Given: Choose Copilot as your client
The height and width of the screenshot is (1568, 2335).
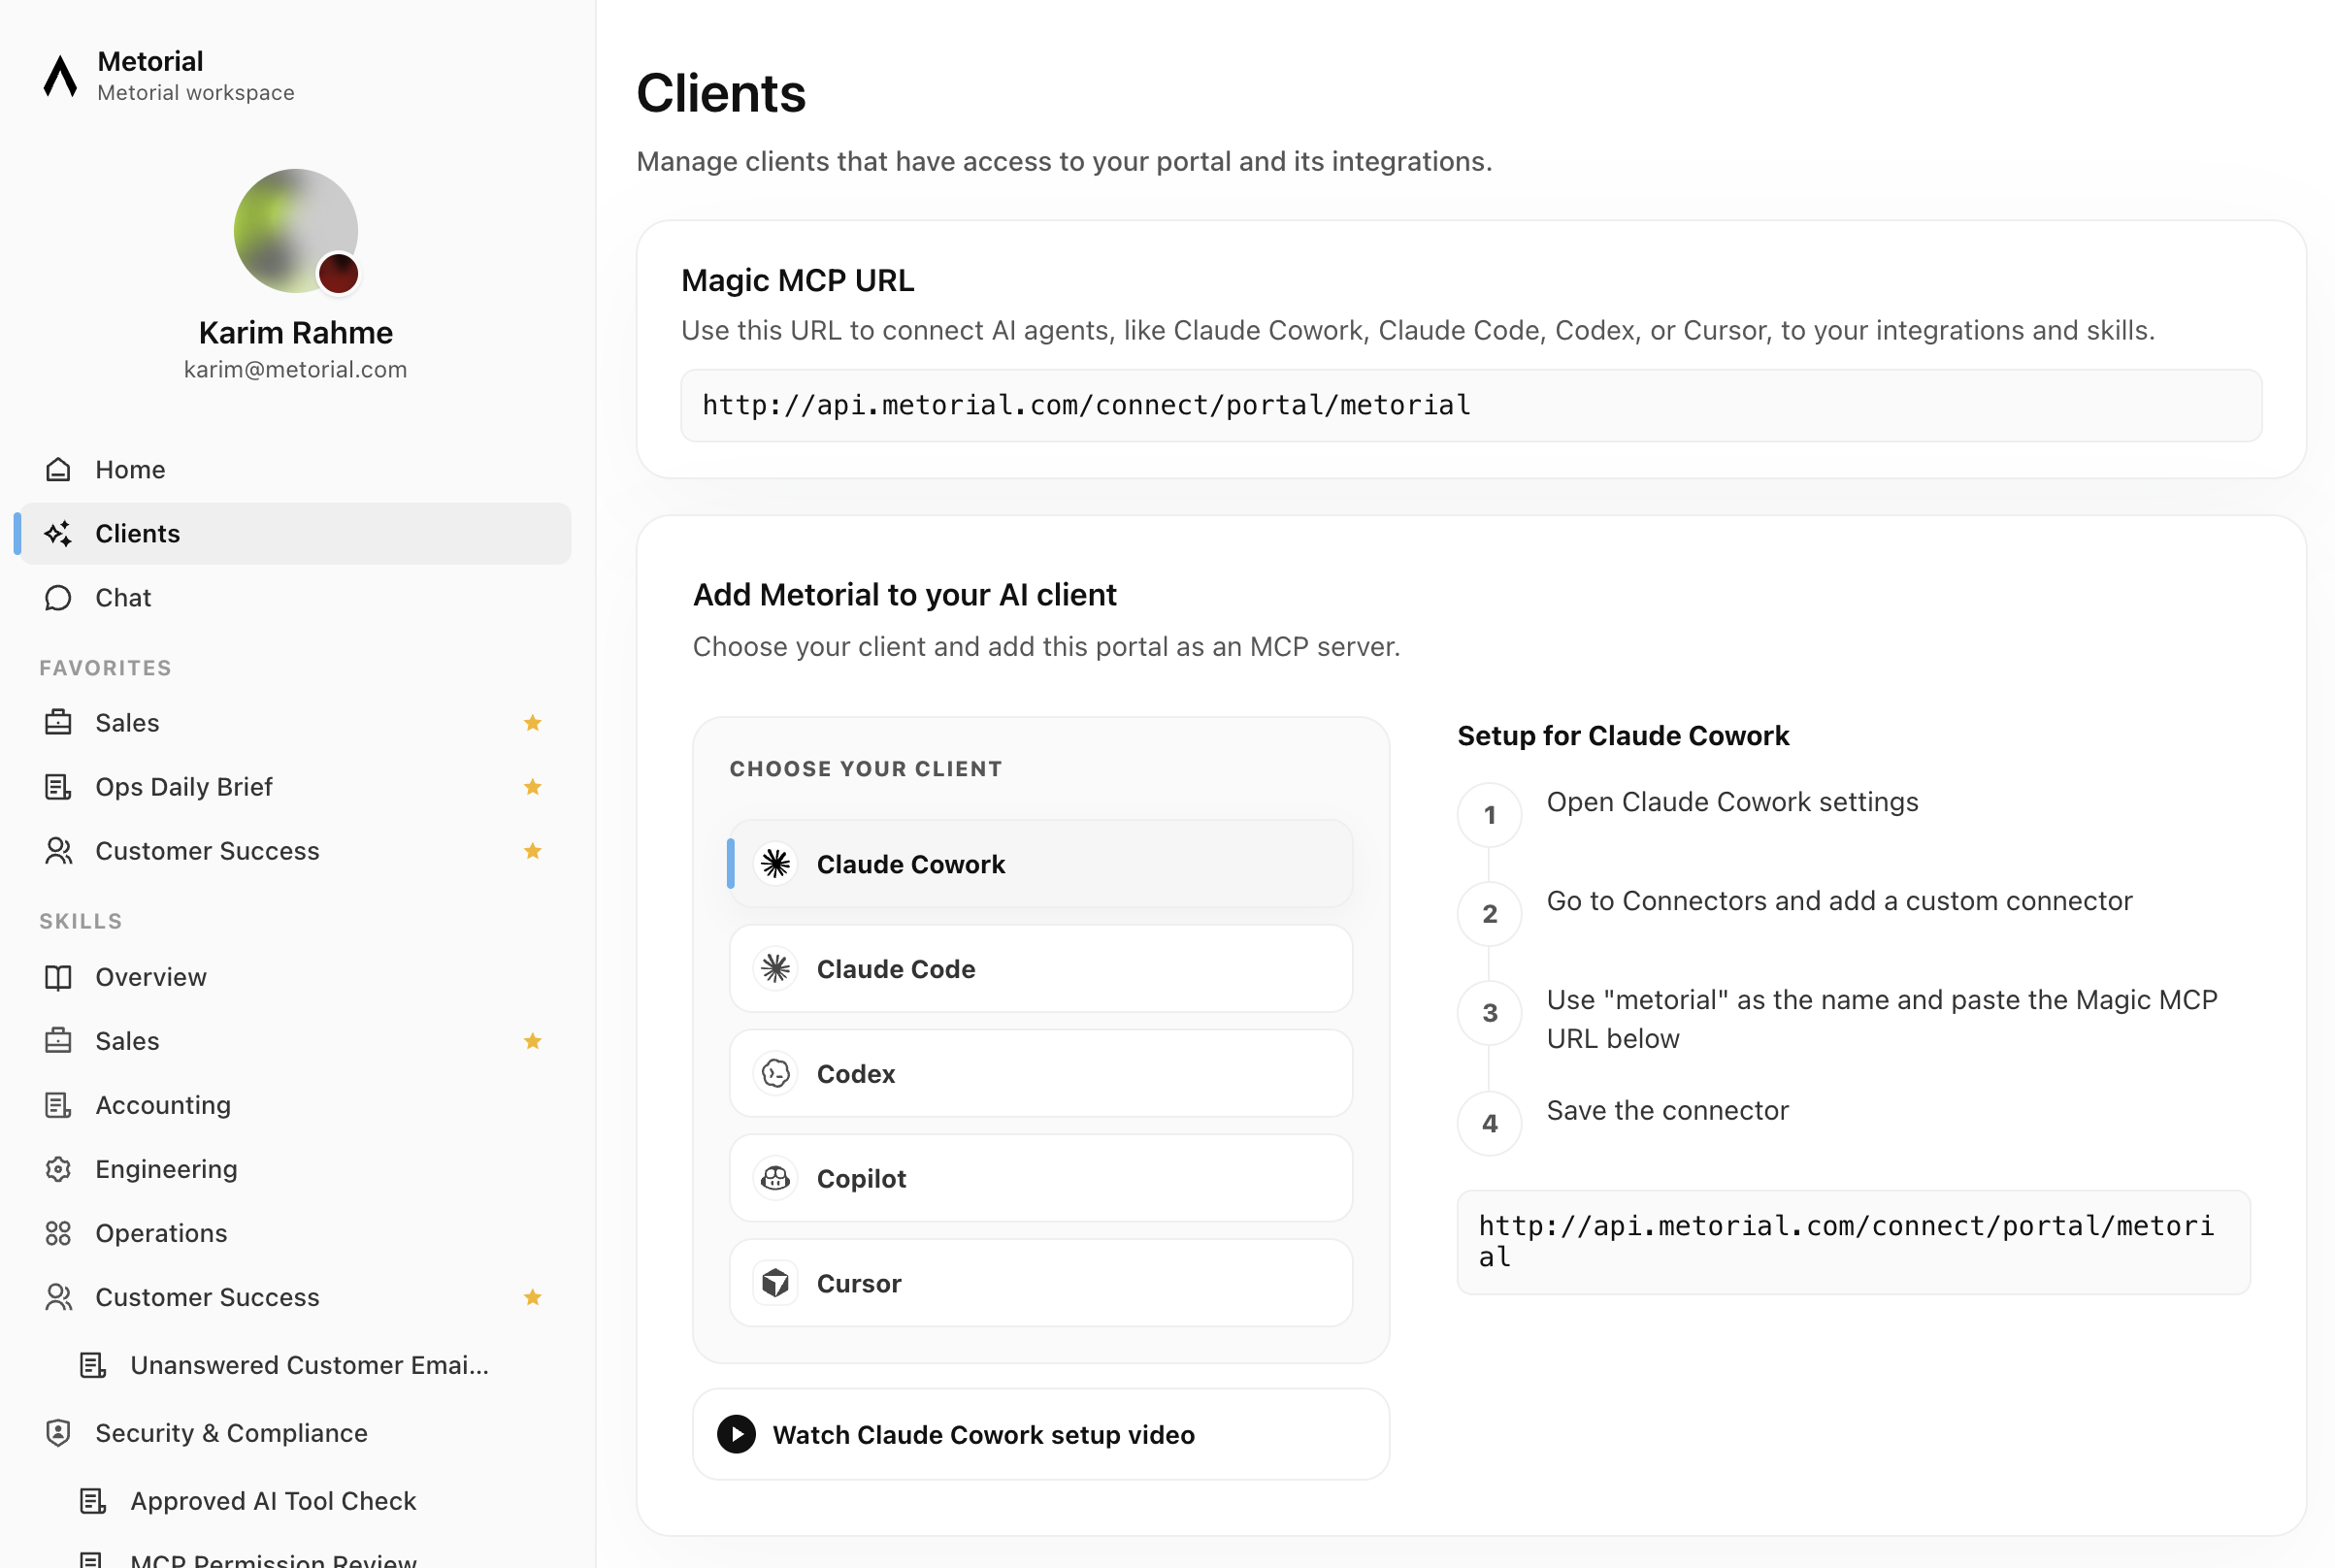Looking at the screenshot, I should [1040, 1178].
